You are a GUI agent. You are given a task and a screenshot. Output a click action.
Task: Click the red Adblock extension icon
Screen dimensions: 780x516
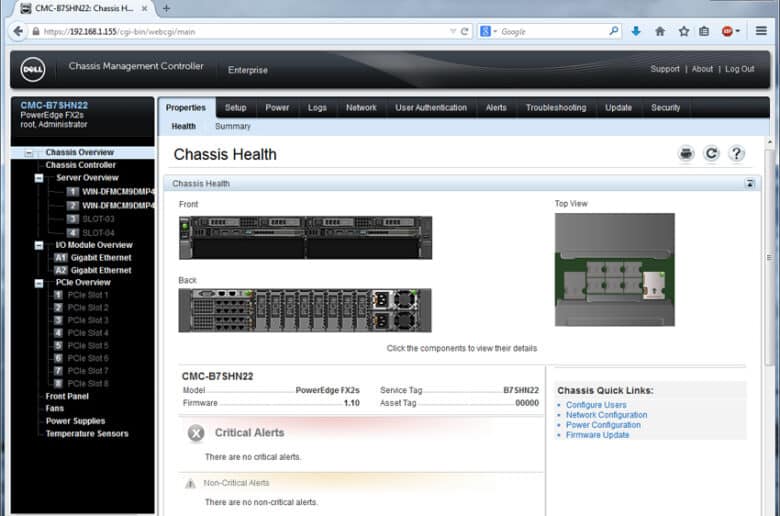click(x=727, y=31)
